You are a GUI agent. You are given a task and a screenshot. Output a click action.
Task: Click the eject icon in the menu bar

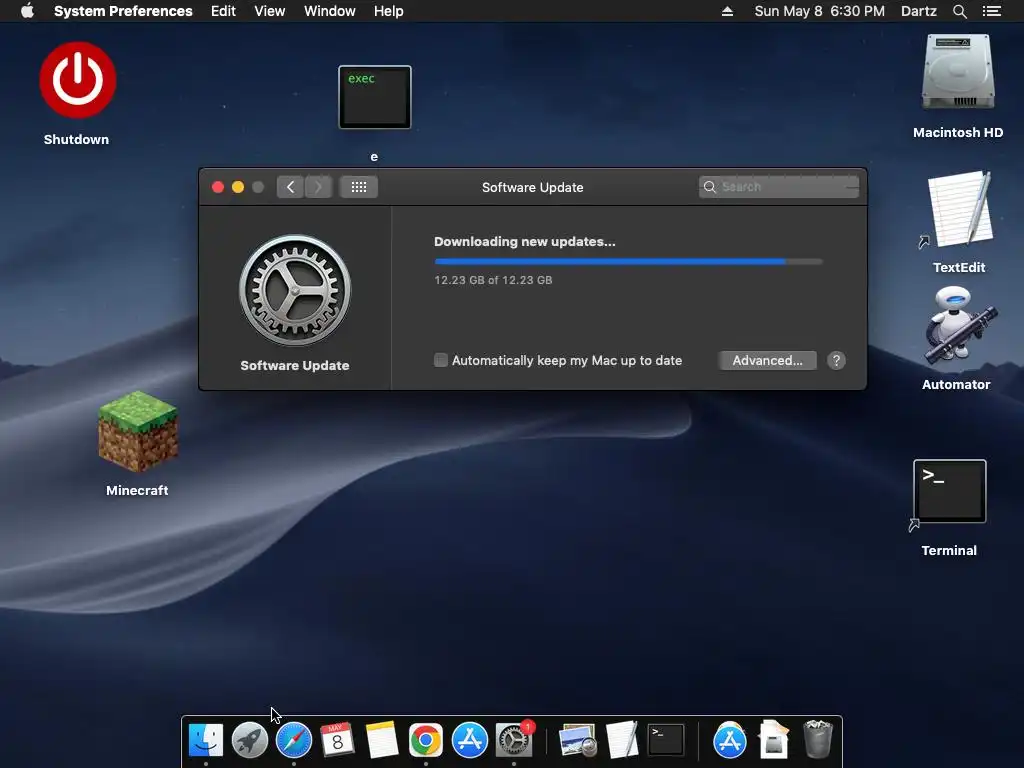coord(728,11)
